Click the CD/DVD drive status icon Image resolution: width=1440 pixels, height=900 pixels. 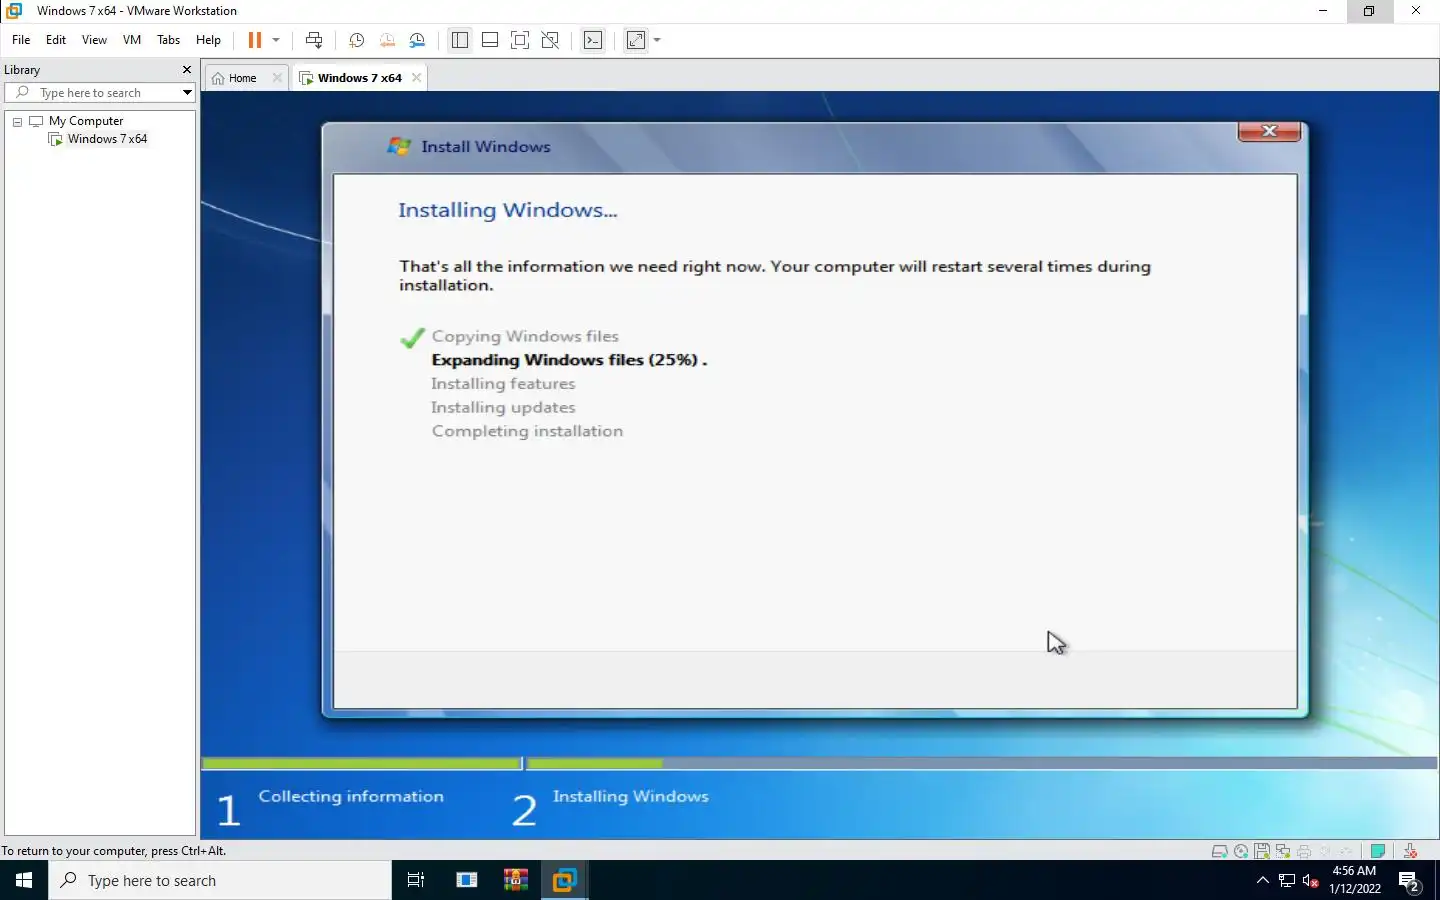click(x=1241, y=852)
